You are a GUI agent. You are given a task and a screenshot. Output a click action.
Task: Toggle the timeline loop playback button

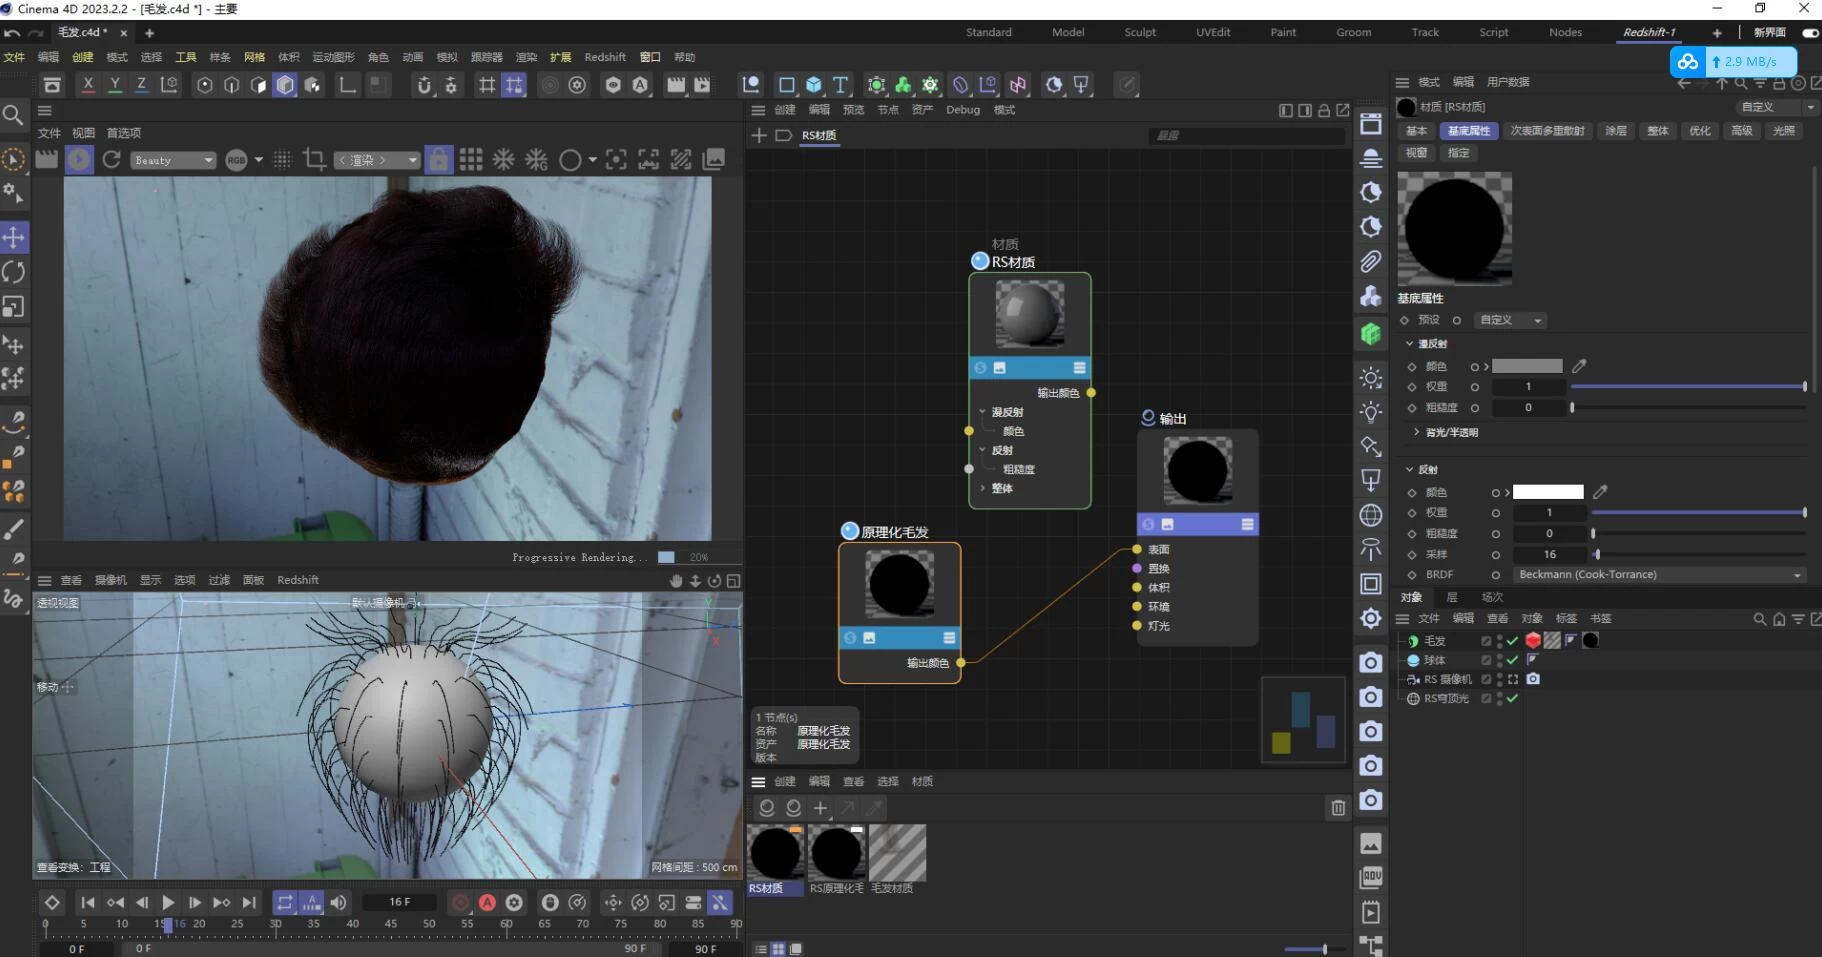click(285, 902)
